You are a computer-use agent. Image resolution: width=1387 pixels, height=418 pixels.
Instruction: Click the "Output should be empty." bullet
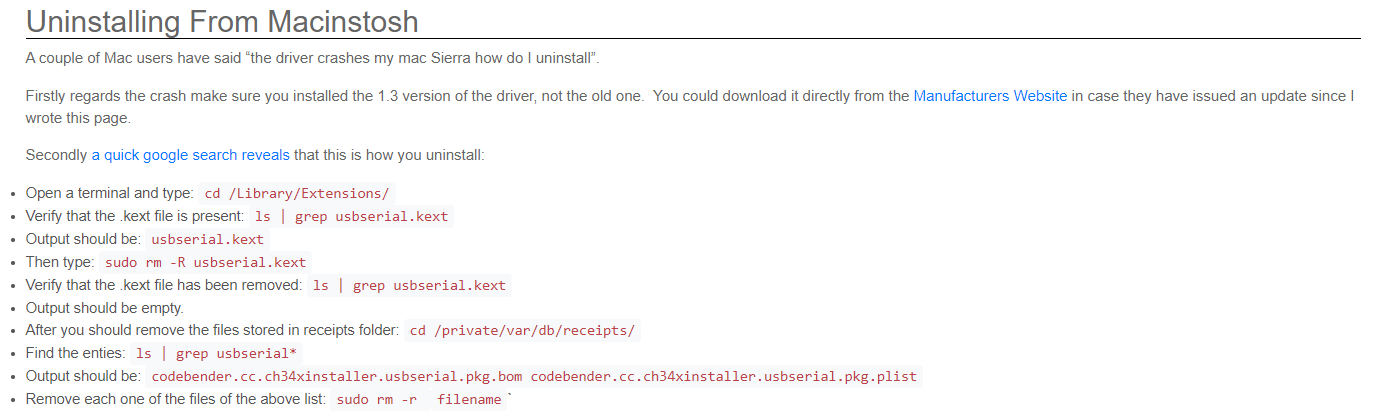[104, 308]
